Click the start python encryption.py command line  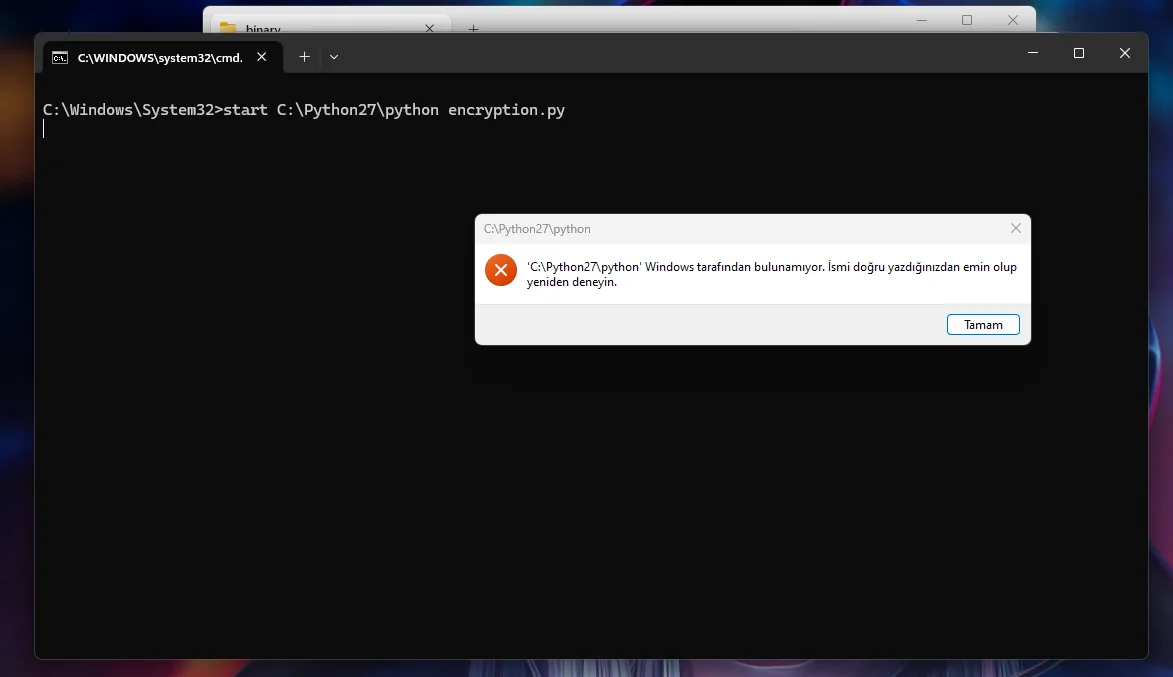304,110
